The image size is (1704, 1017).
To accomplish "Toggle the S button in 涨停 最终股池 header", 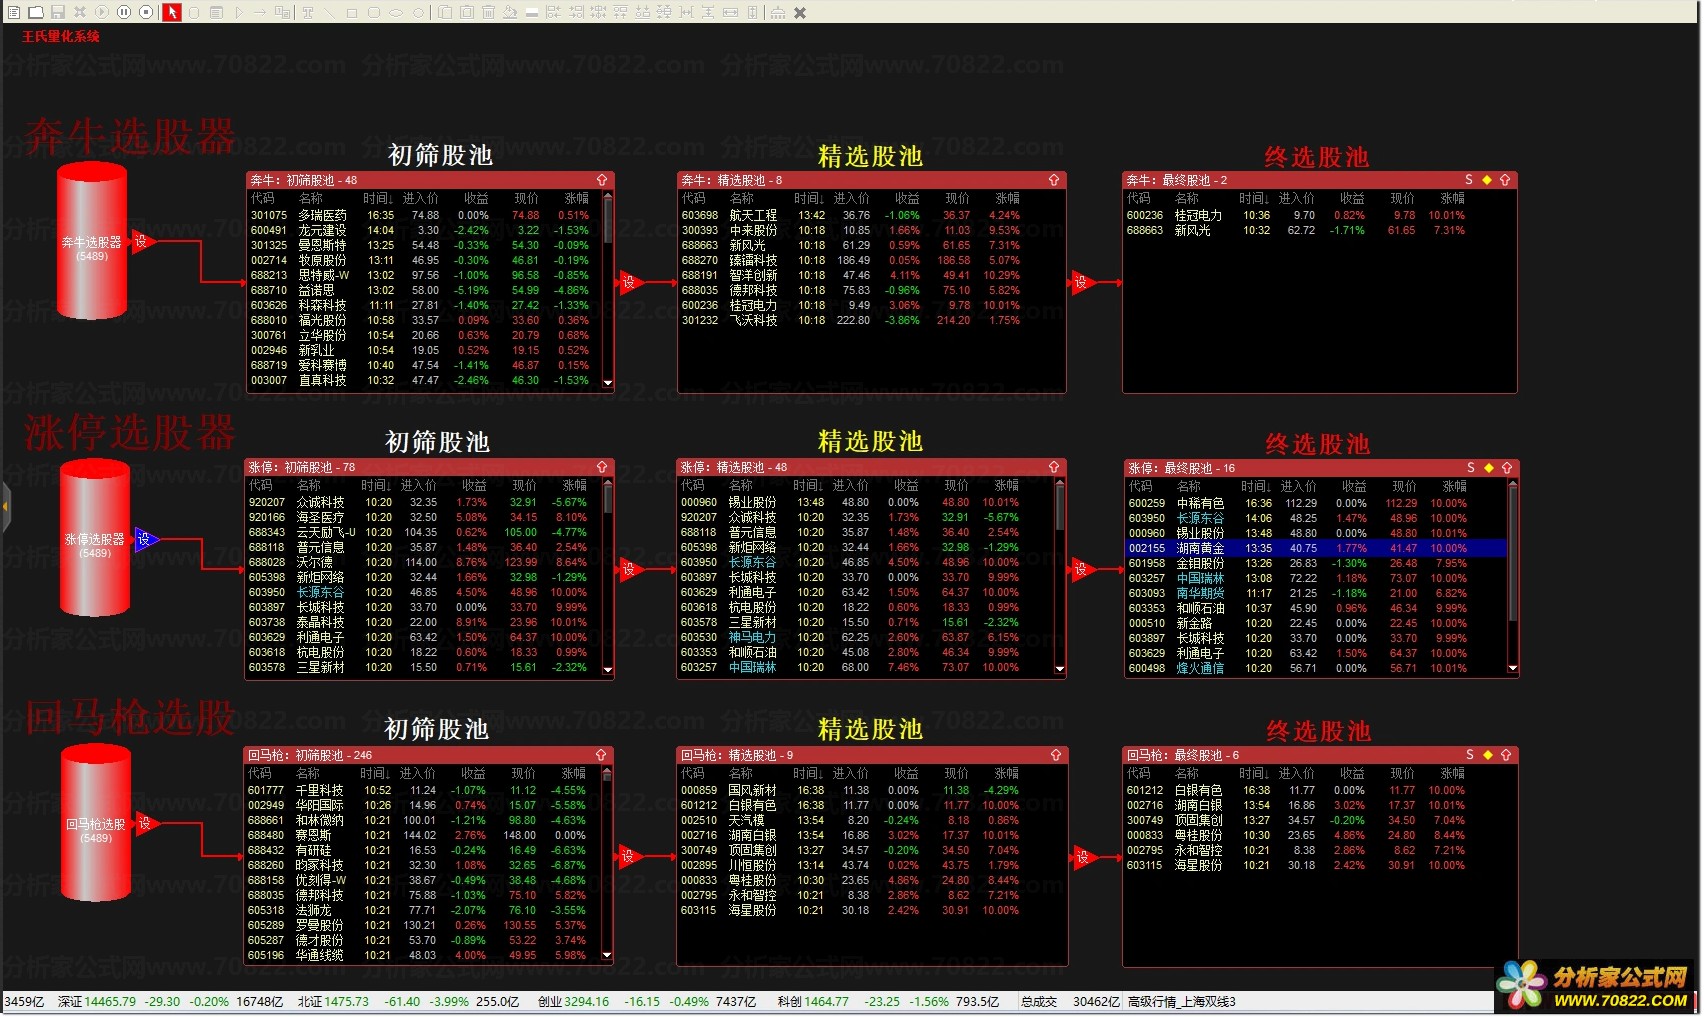I will [1471, 468].
